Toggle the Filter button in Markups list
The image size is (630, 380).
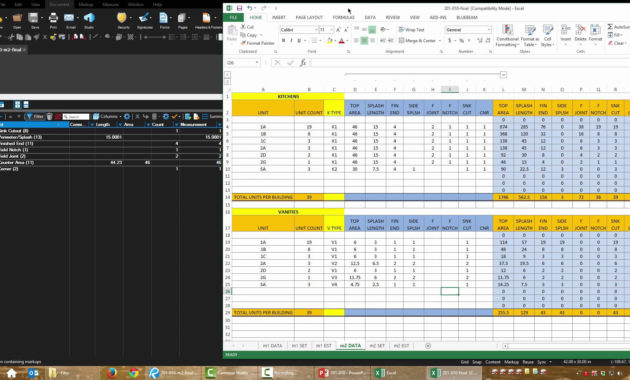35,116
